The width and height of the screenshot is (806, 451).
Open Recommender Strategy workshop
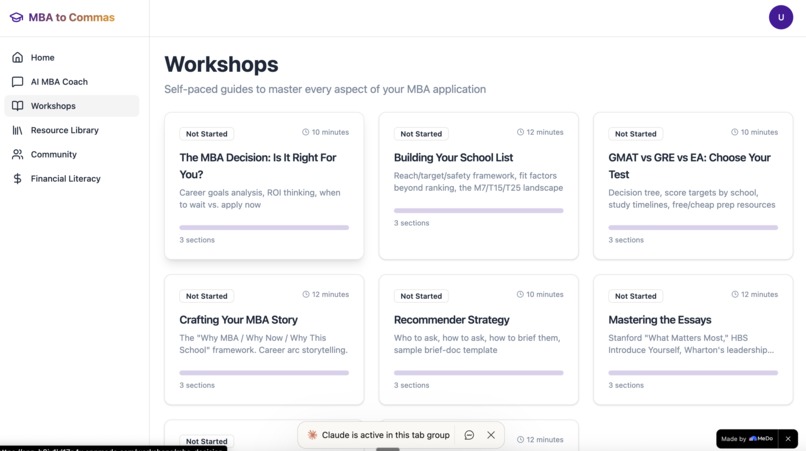[x=479, y=339]
